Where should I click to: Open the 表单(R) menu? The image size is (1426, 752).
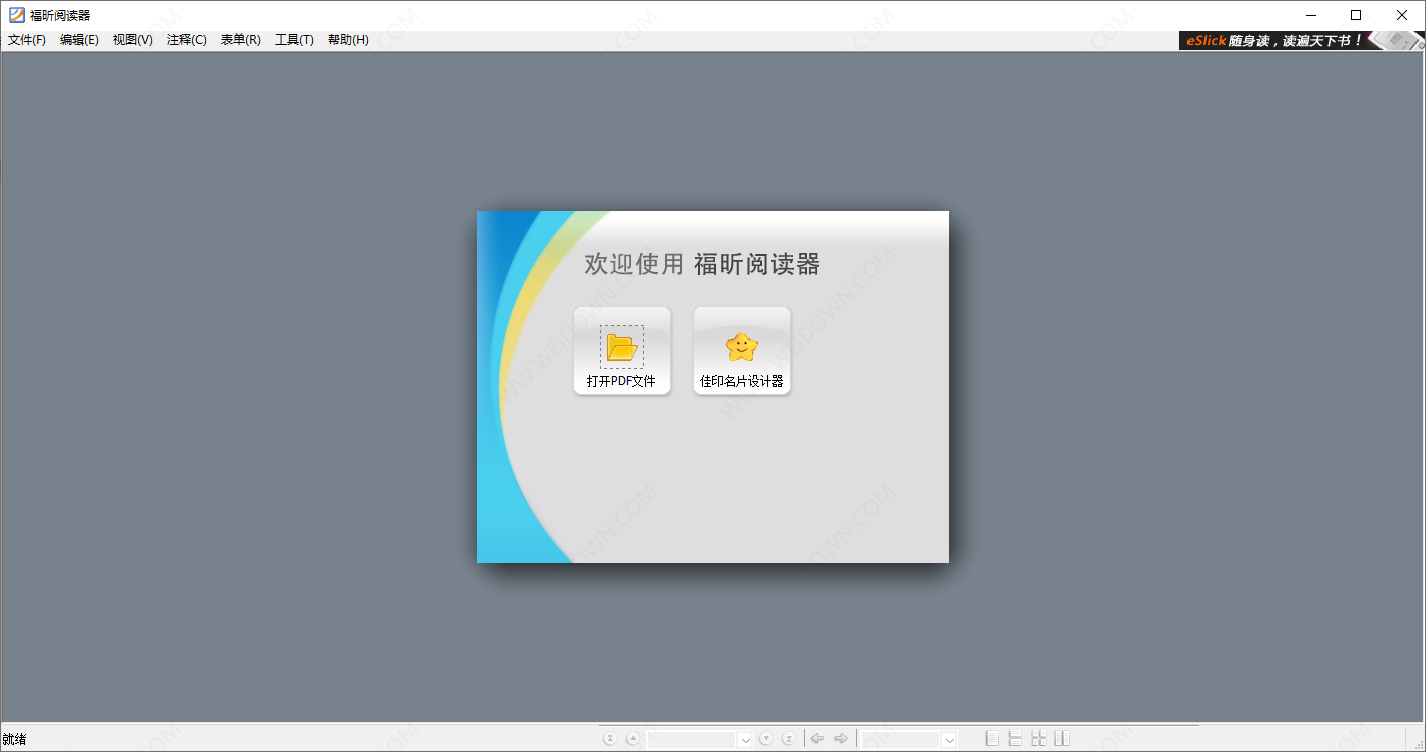[241, 40]
